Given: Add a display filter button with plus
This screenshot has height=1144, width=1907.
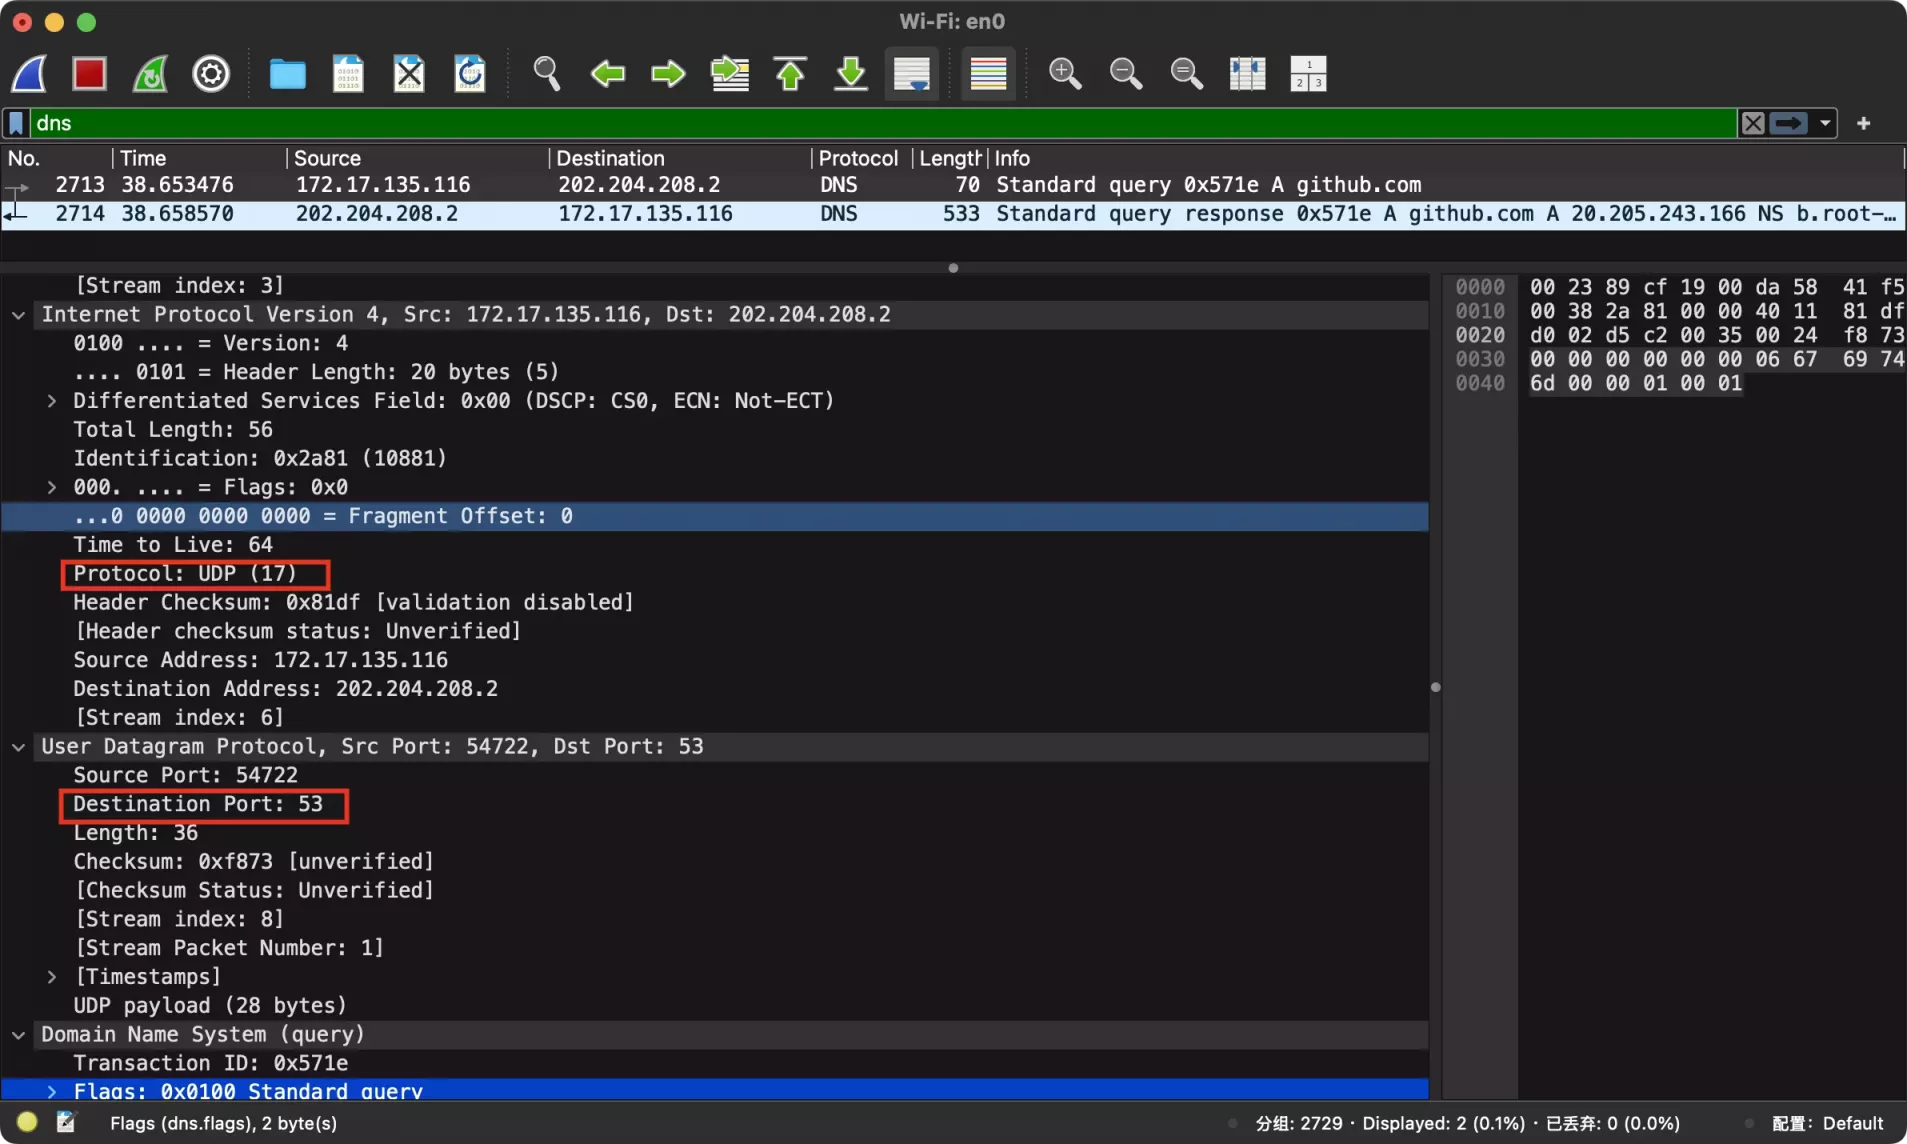Looking at the screenshot, I should pos(1863,123).
